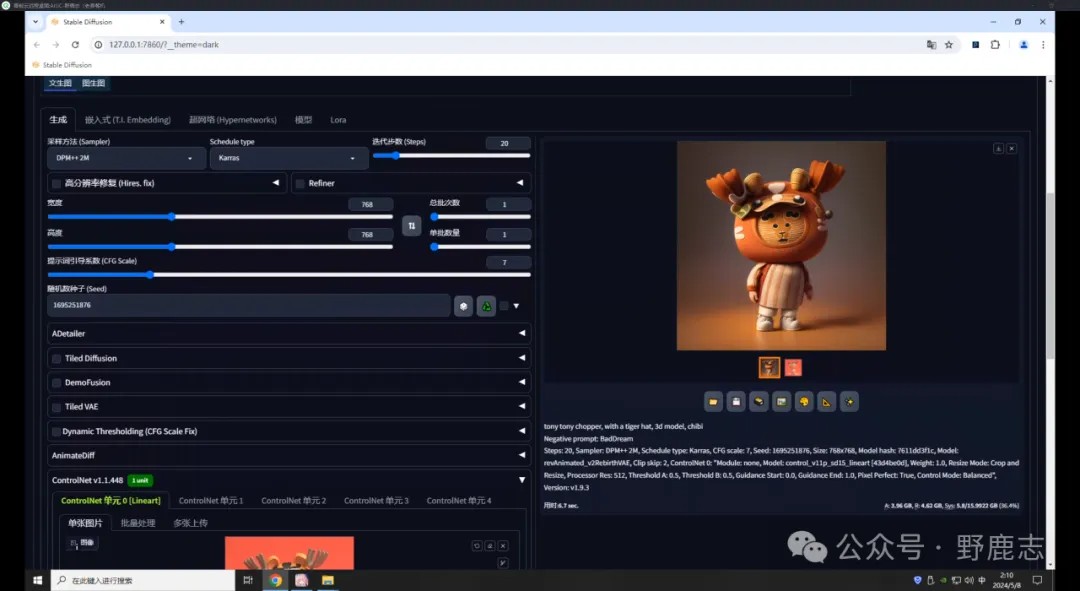Image resolution: width=1080 pixels, height=591 pixels.
Task: Open a new browser tab
Action: (x=181, y=22)
